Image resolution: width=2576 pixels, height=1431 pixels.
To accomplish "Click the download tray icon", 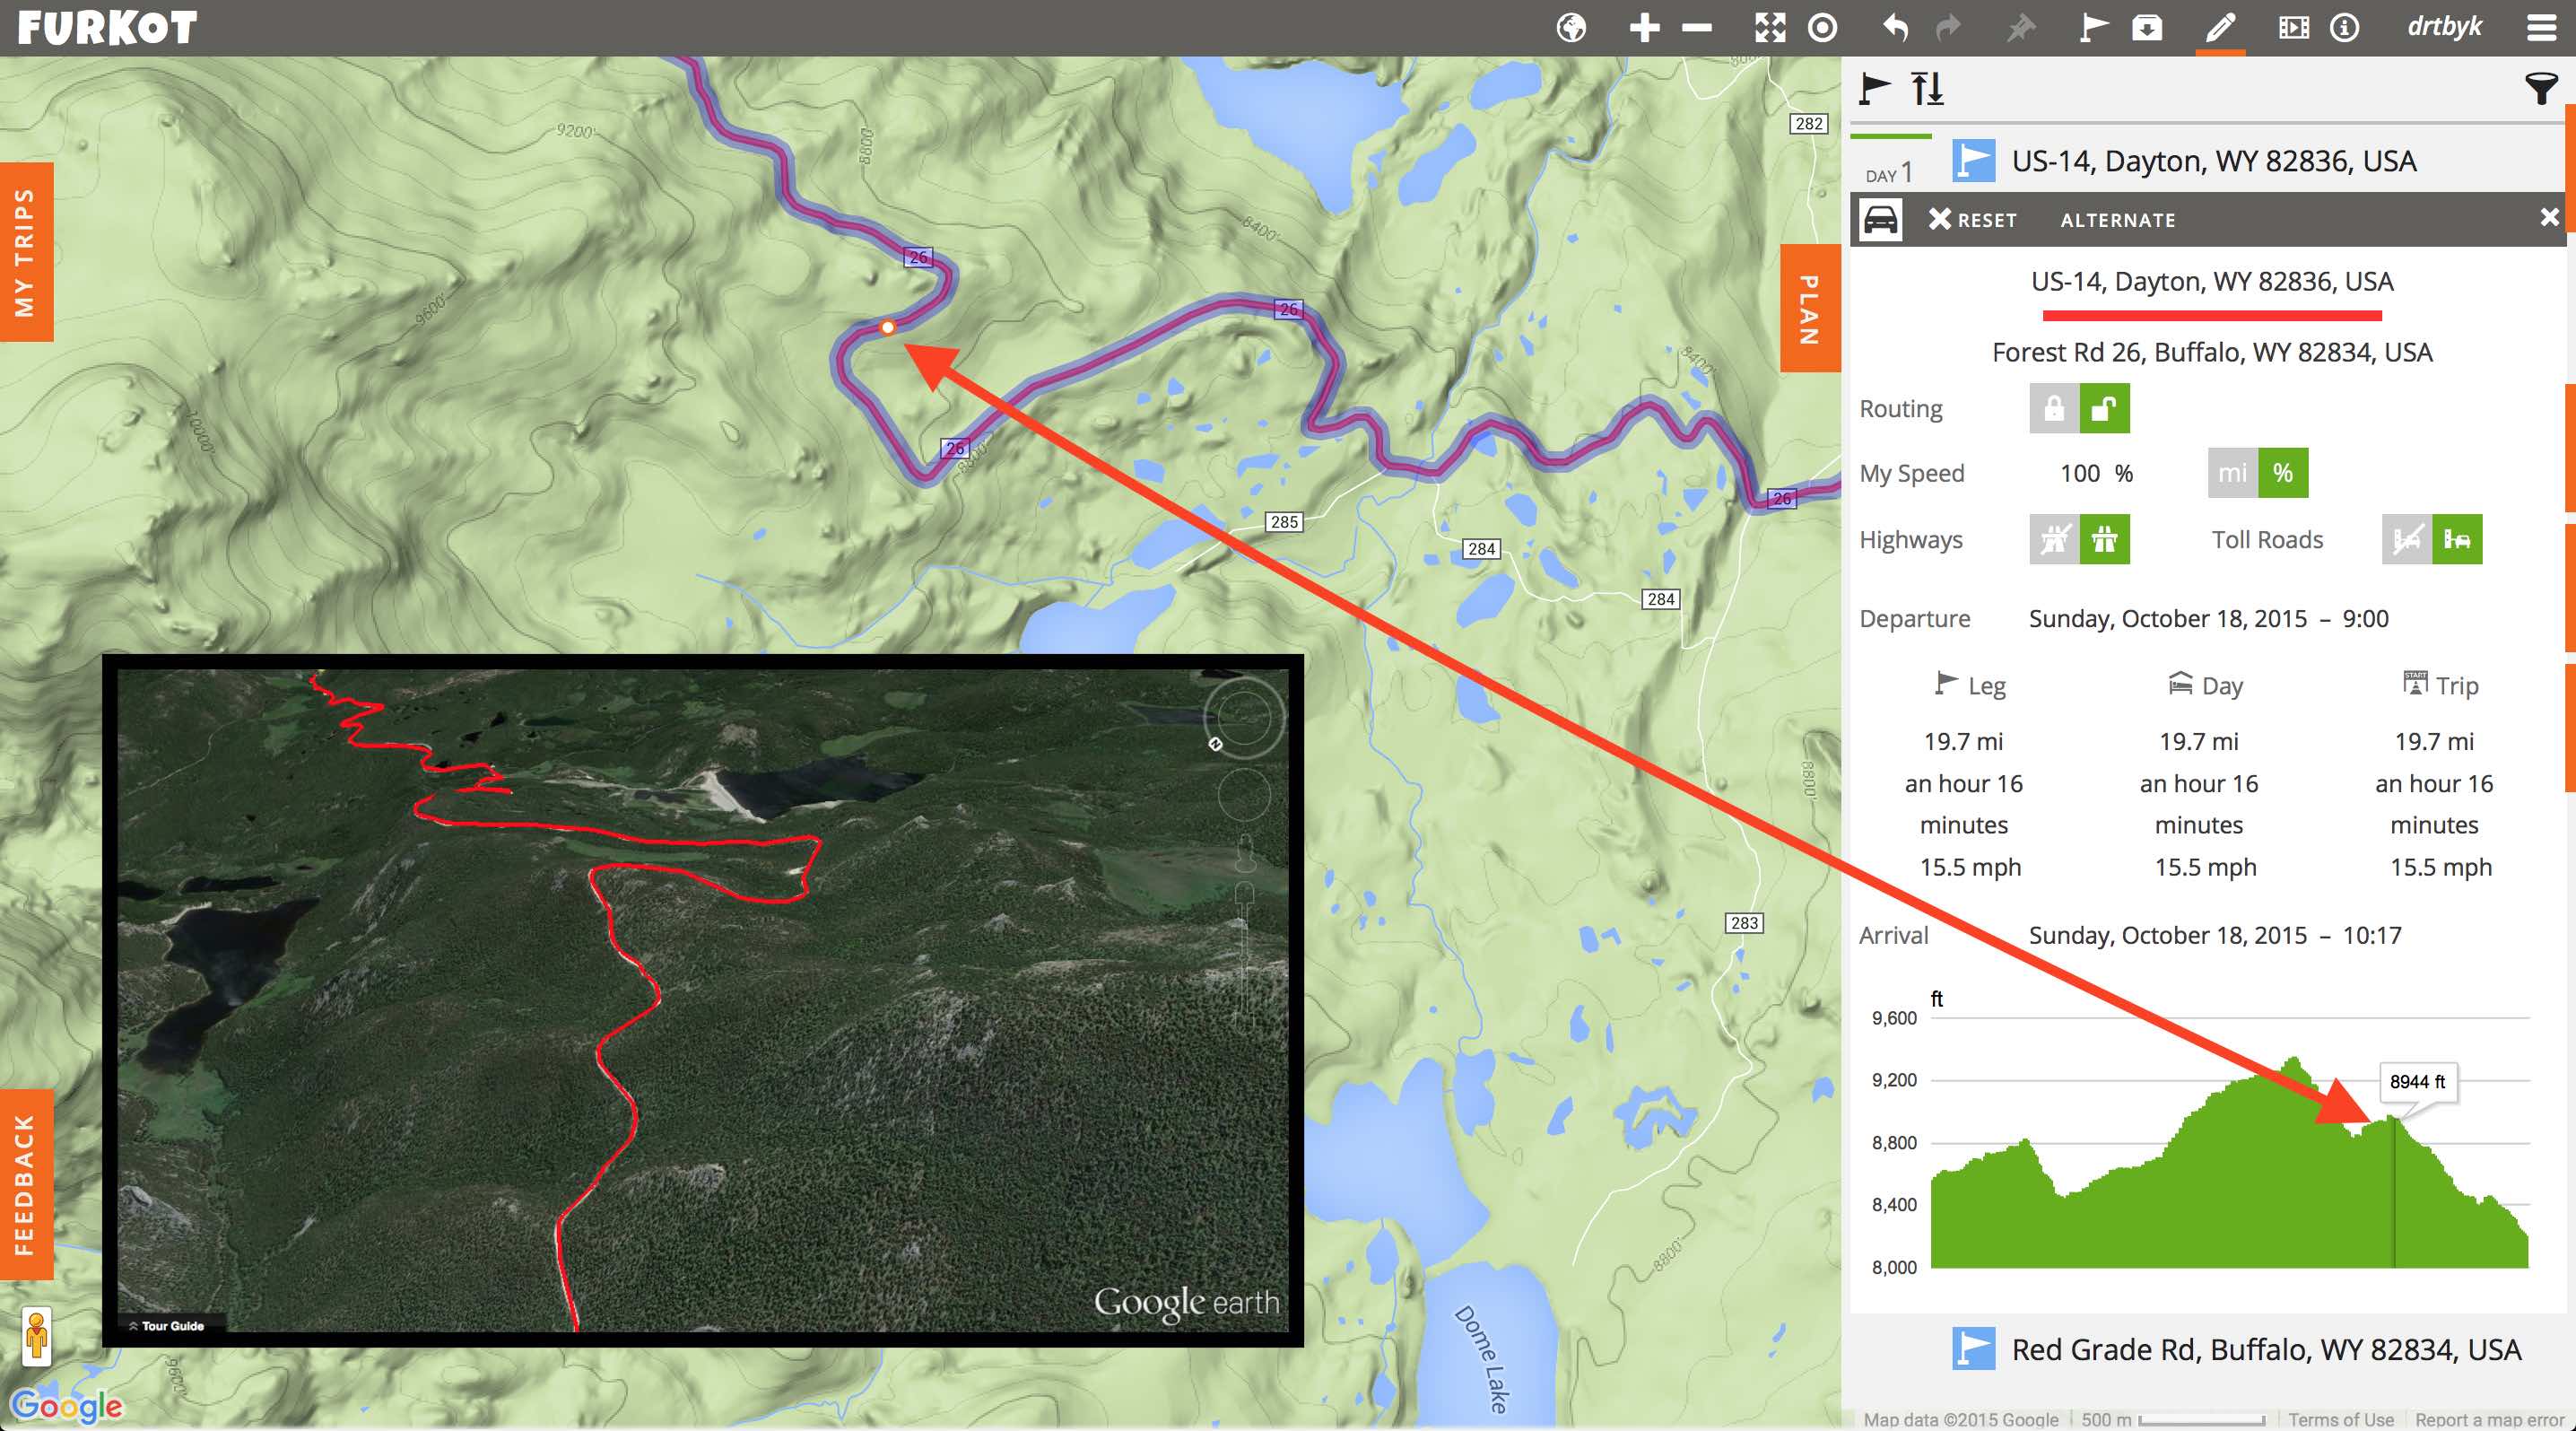I will (x=2147, y=27).
